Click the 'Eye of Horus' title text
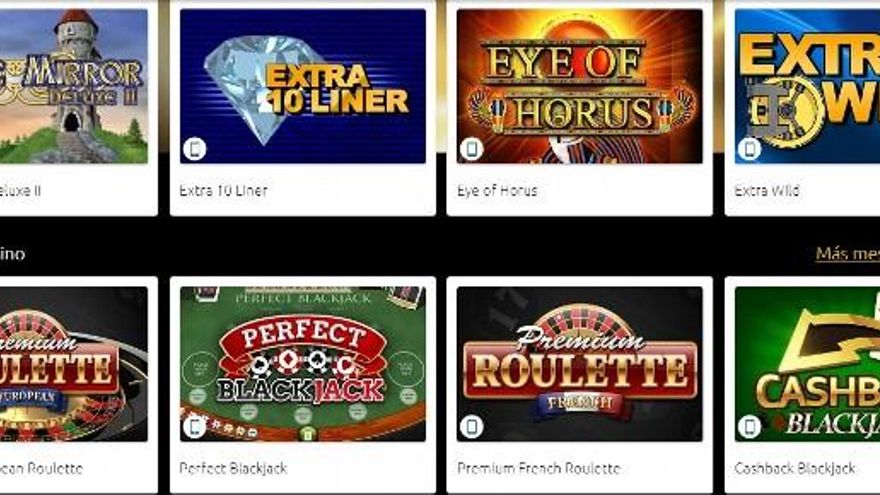Viewport: 880px width, 495px height. point(497,191)
